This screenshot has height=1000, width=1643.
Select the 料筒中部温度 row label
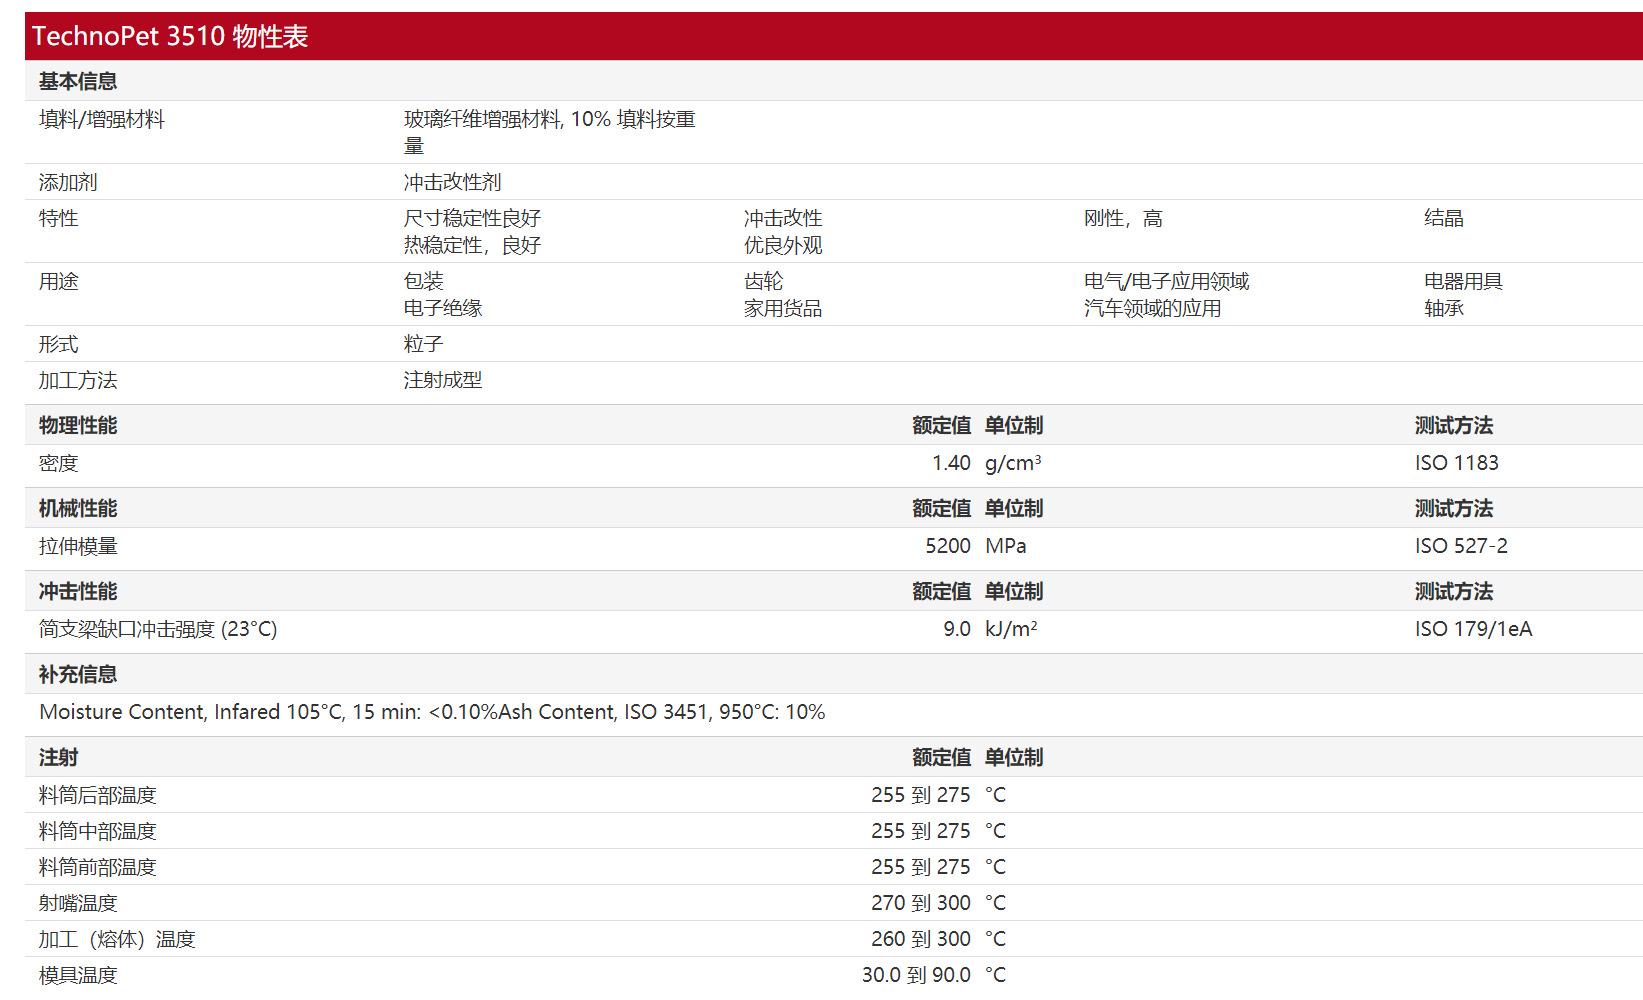click(x=98, y=831)
